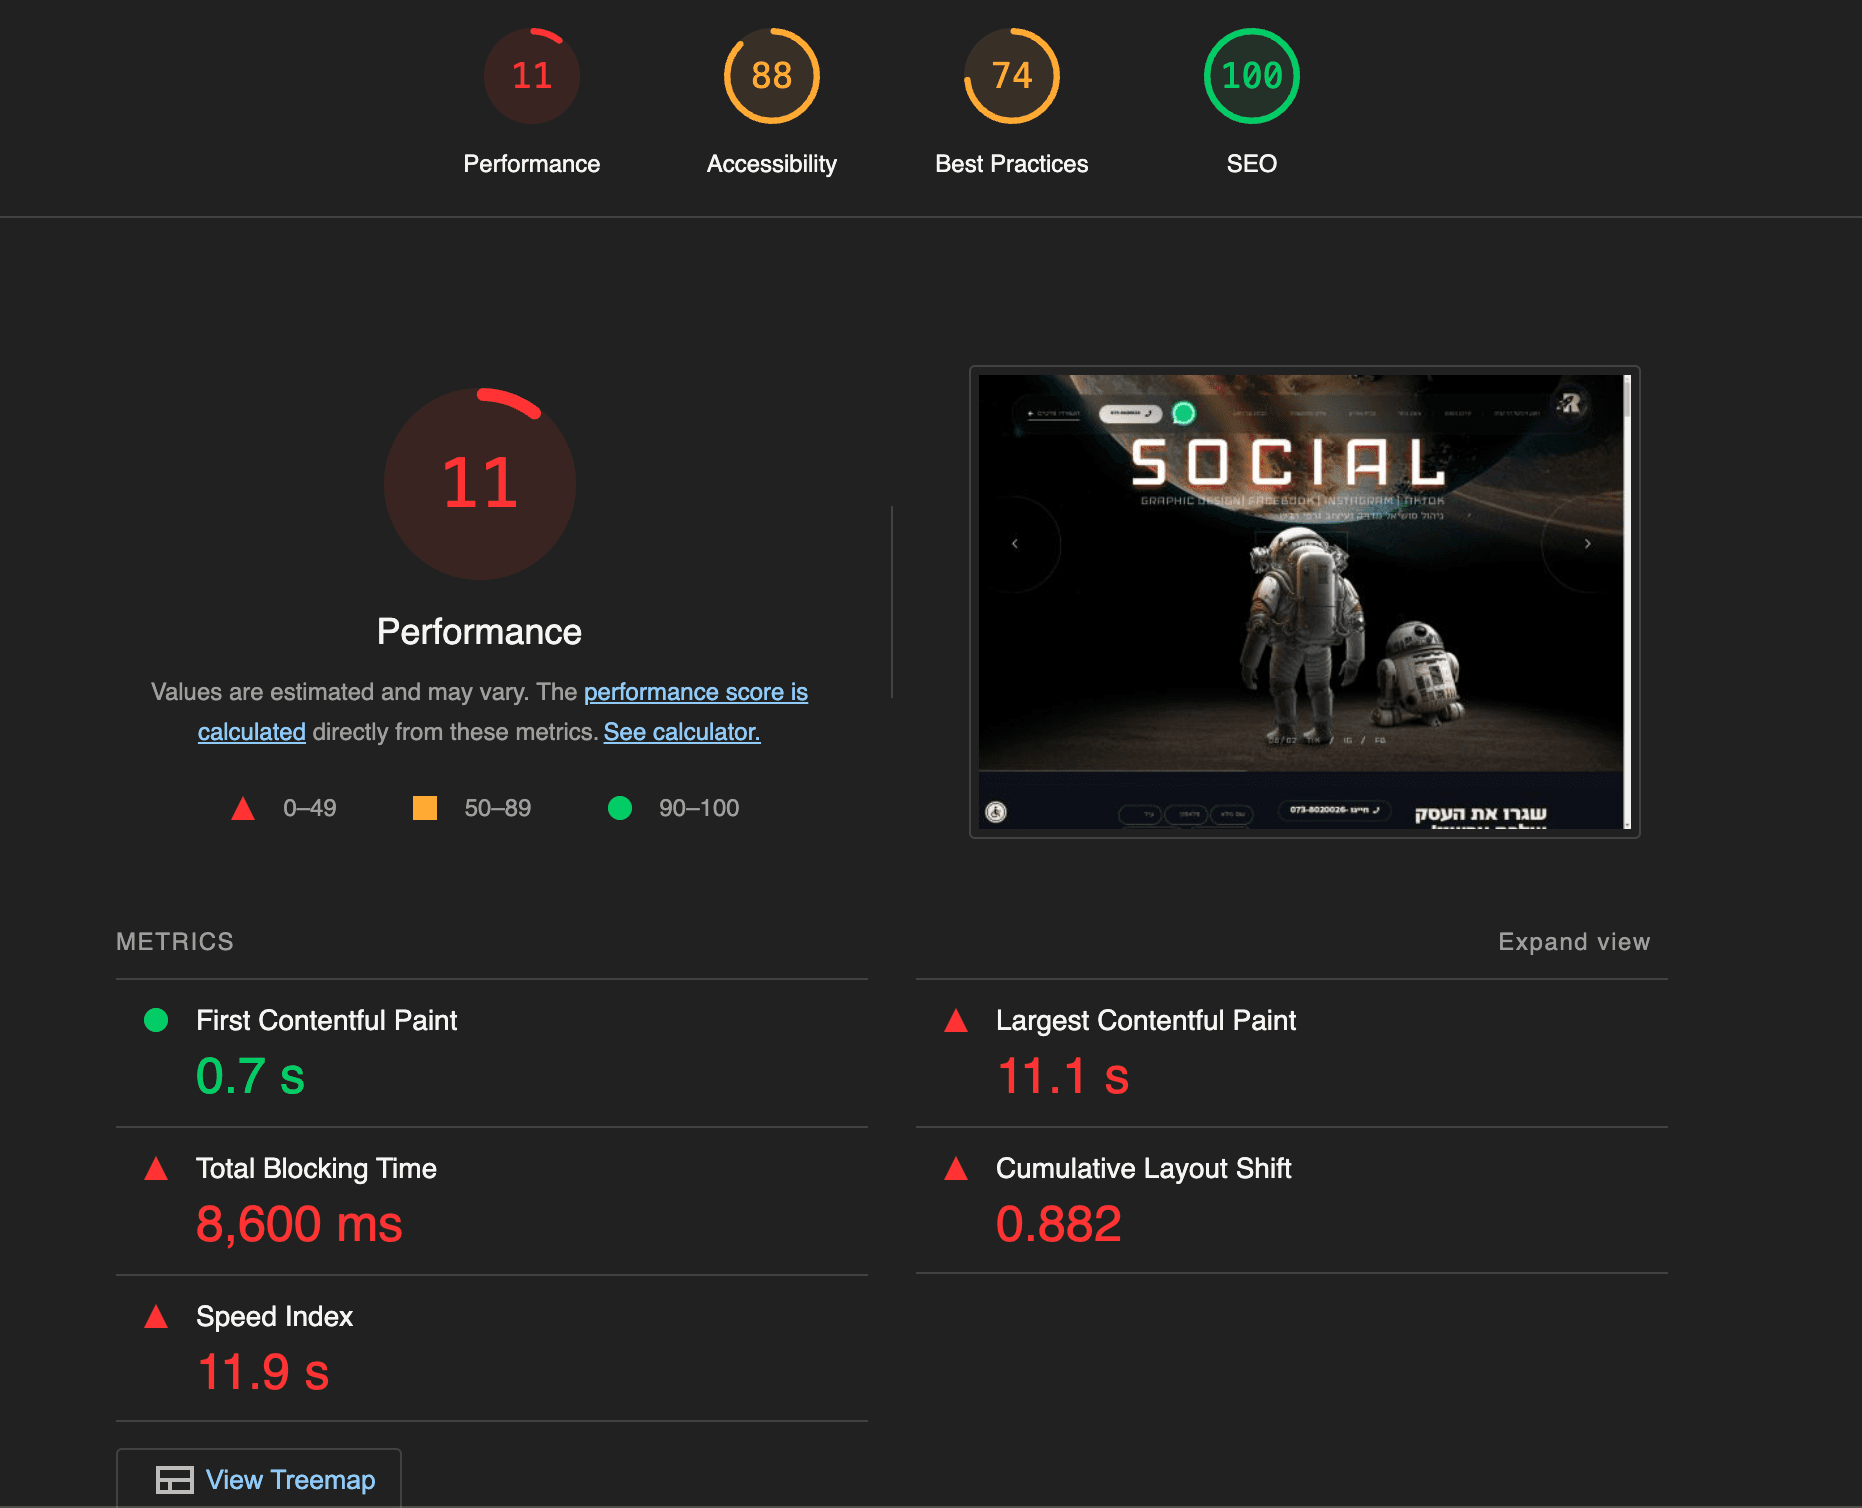The height and width of the screenshot is (1508, 1862).
Task: Select the SEO category label
Action: 1251,163
